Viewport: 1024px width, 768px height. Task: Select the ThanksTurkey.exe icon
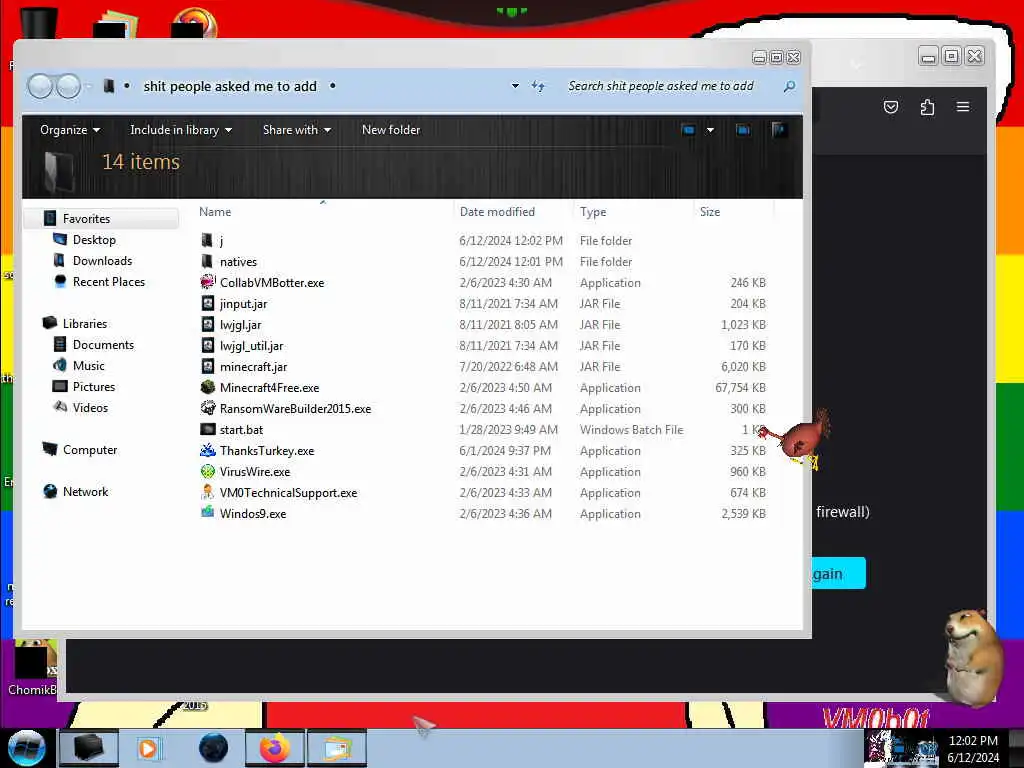[208, 450]
